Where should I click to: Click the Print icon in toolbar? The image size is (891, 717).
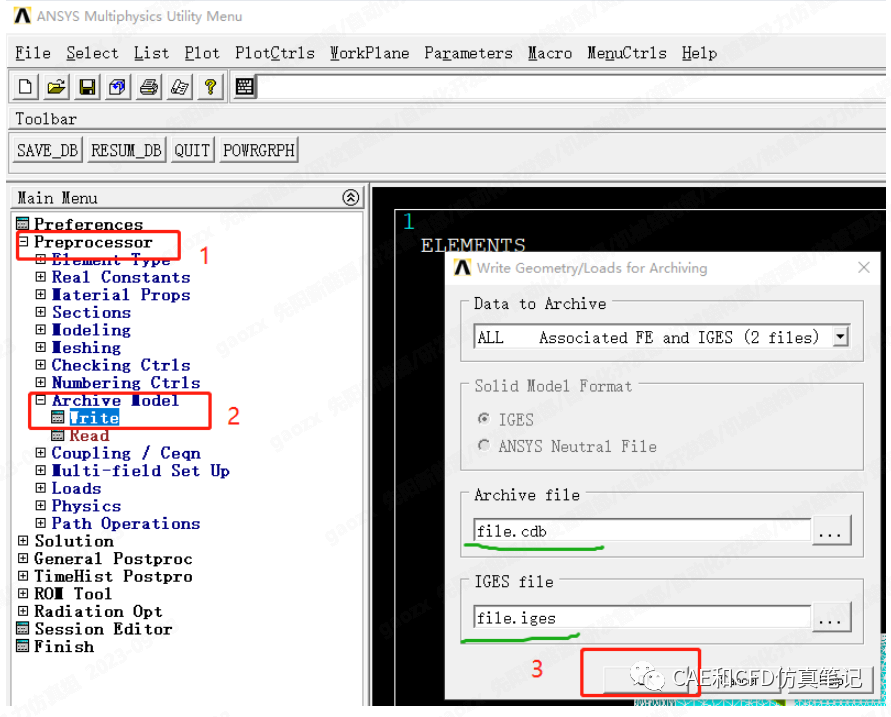[149, 87]
